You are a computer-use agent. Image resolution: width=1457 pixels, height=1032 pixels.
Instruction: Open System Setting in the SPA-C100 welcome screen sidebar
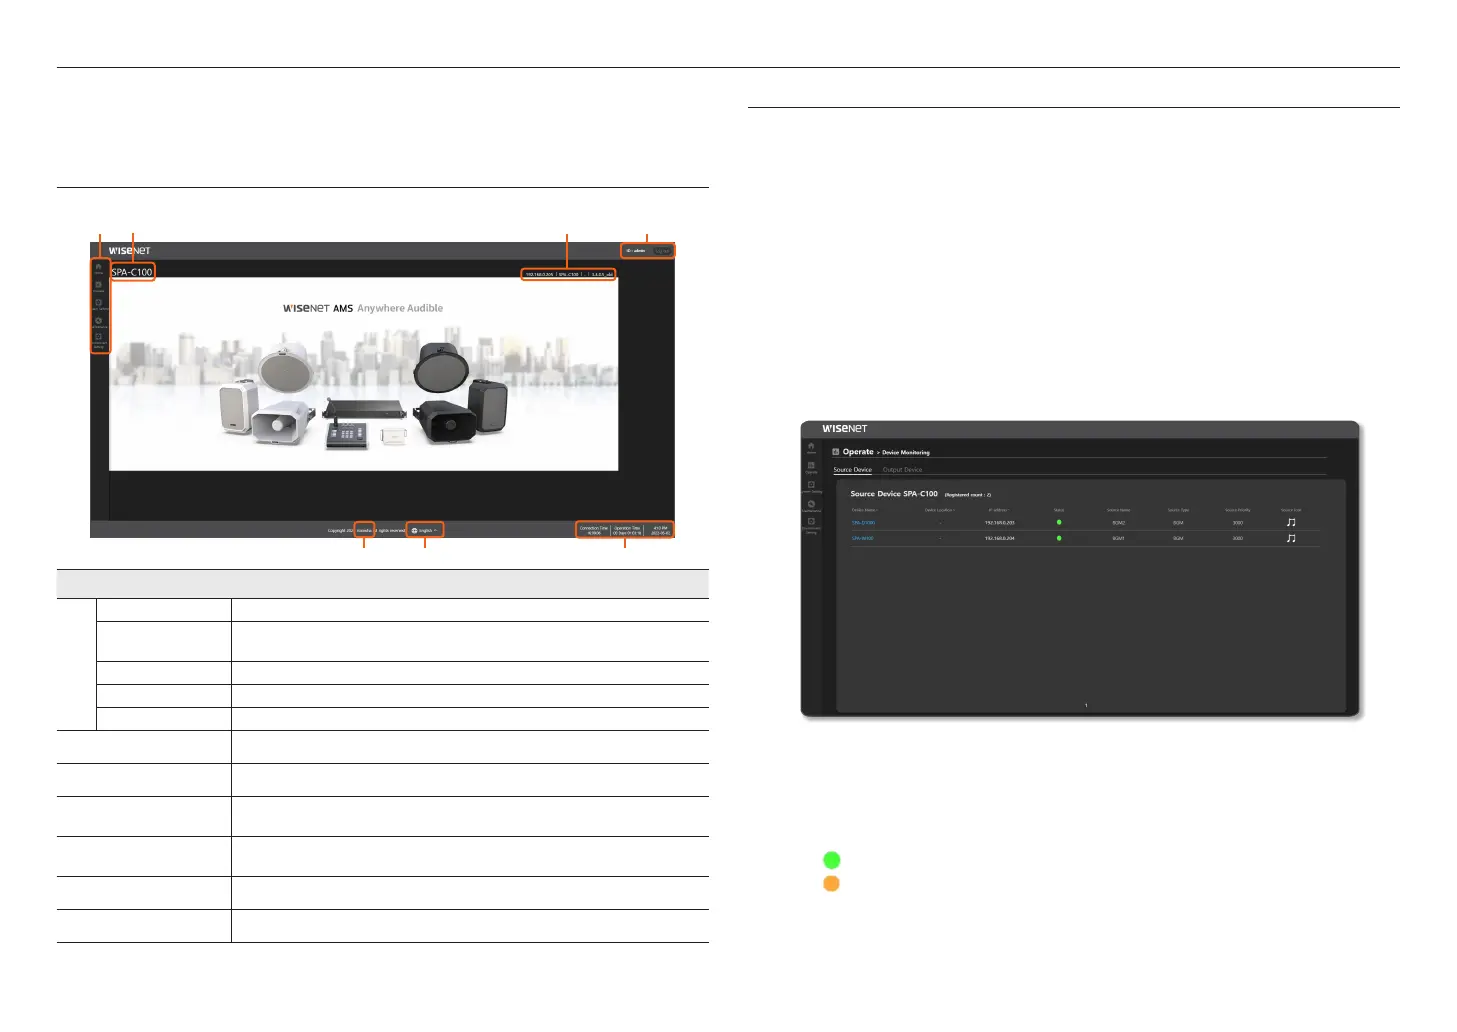pos(99,304)
